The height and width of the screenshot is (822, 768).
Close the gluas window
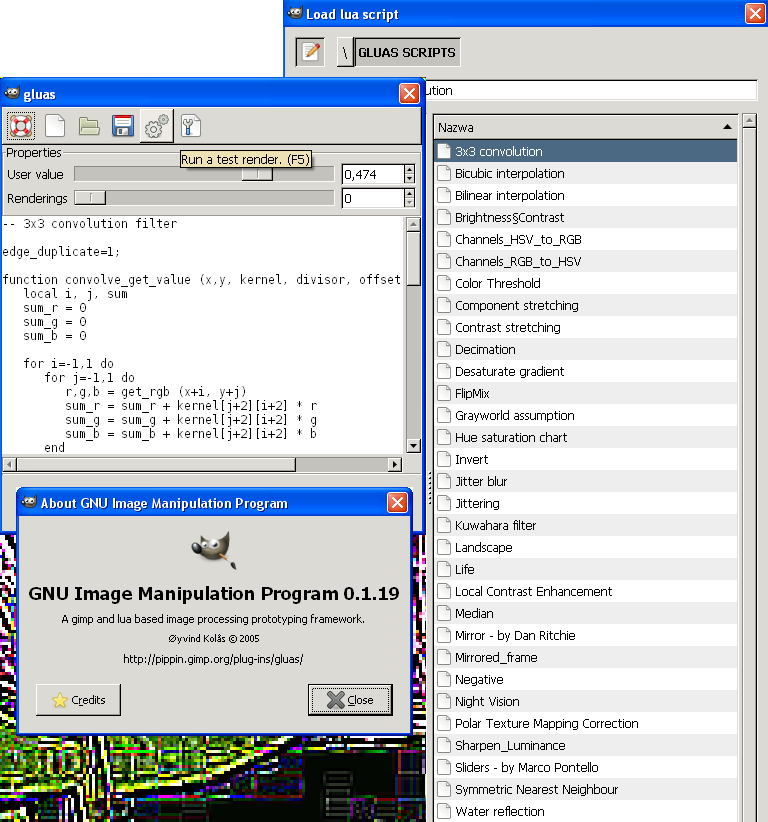[x=409, y=94]
